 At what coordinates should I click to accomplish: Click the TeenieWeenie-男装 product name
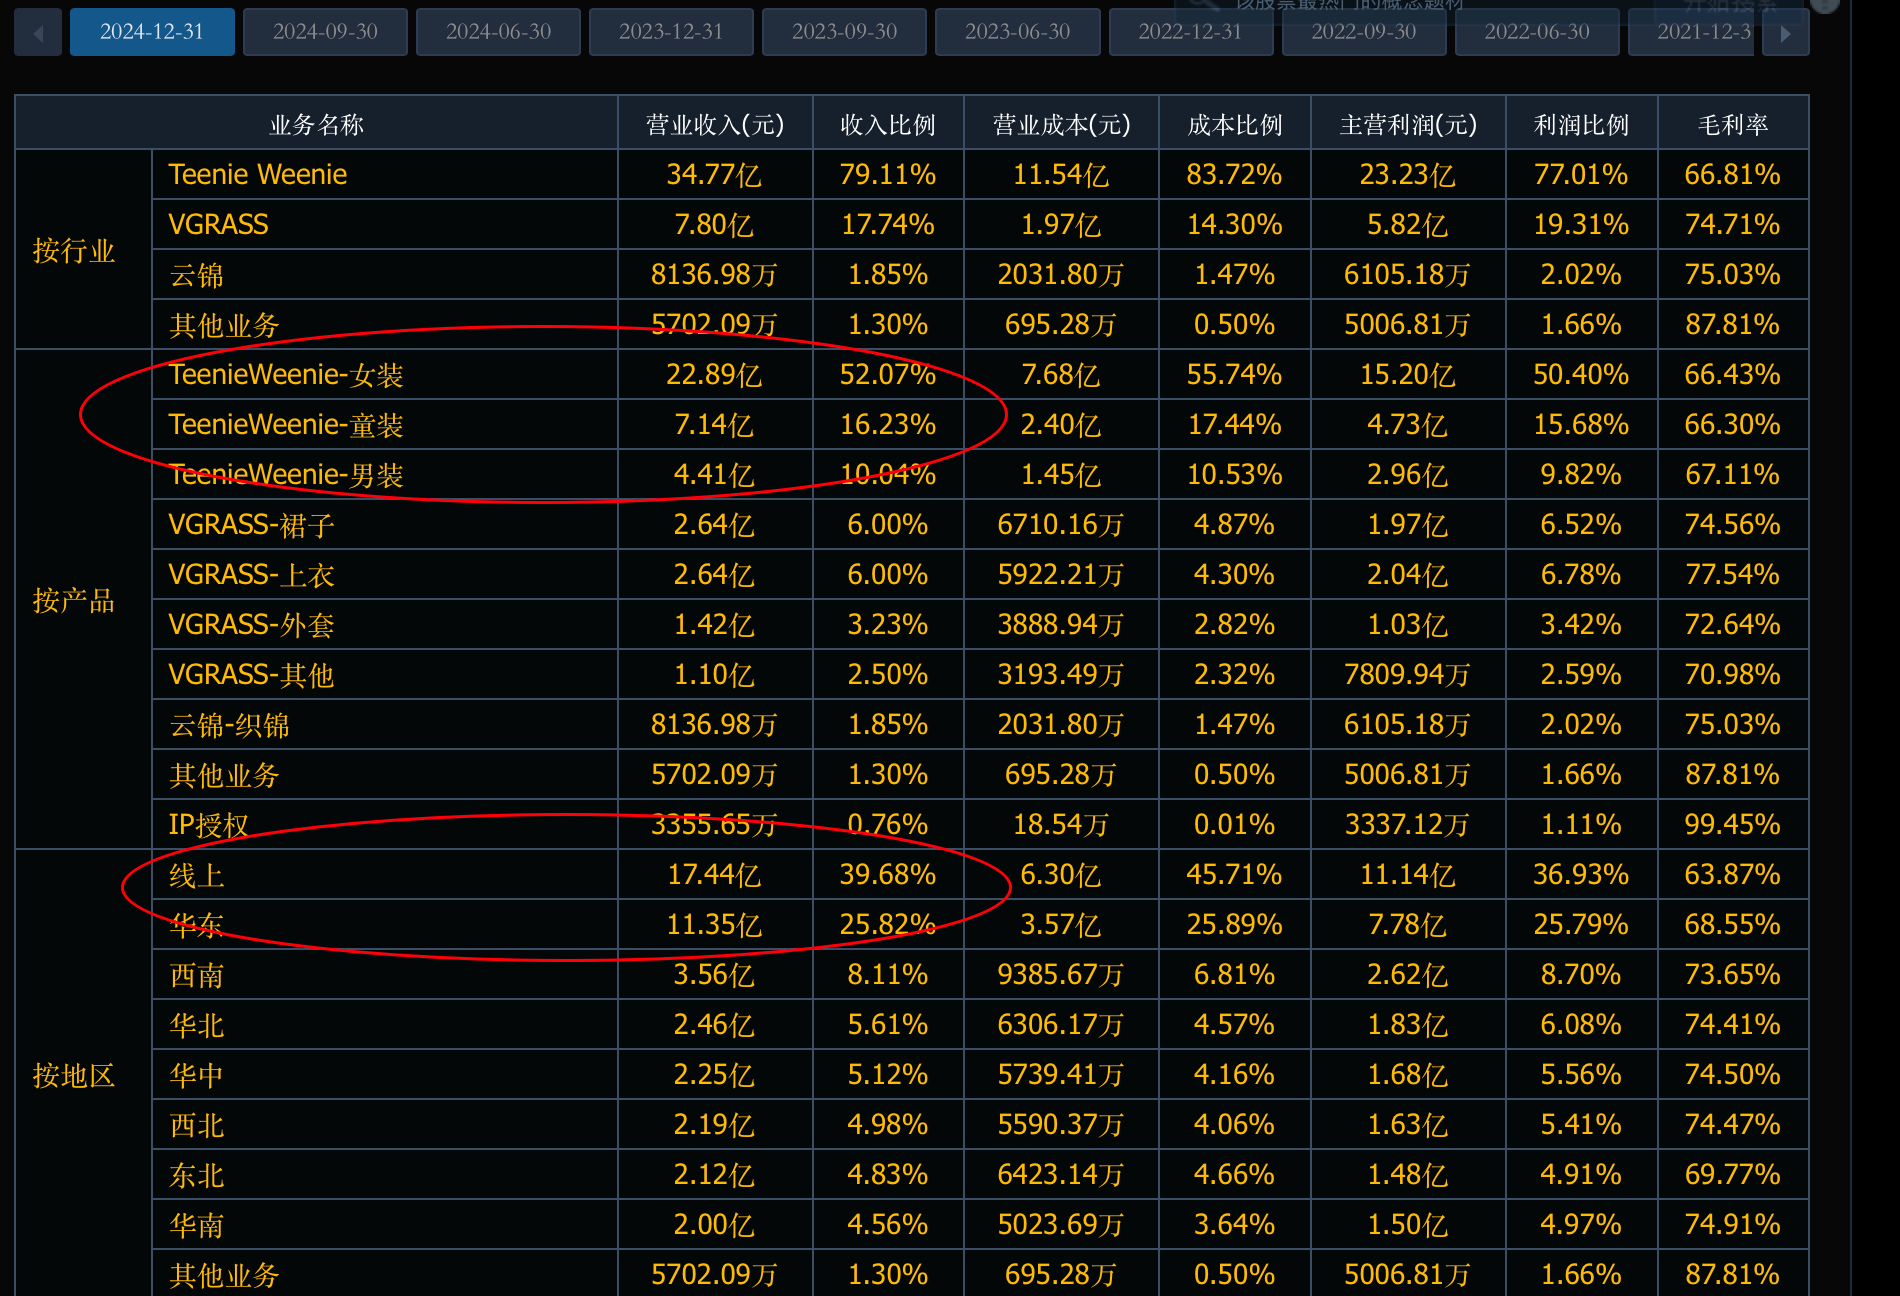click(x=286, y=474)
